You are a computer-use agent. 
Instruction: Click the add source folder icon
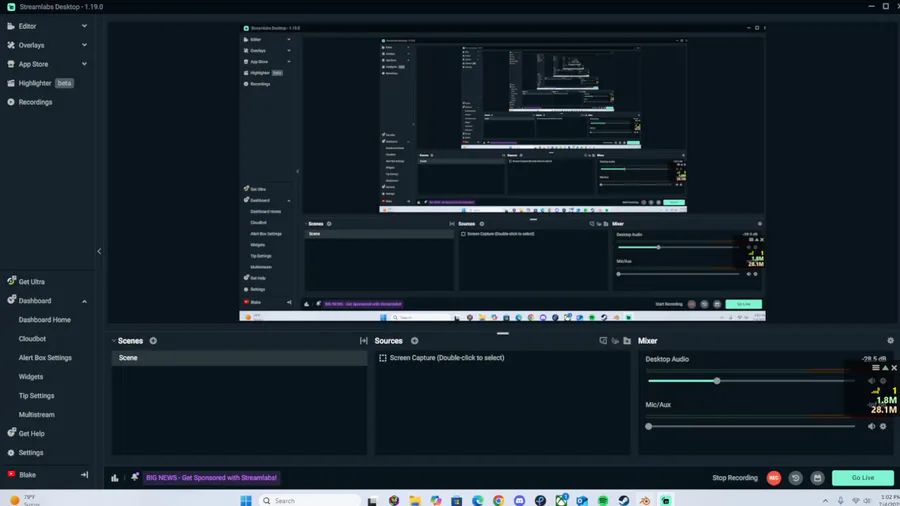pyautogui.click(x=627, y=341)
